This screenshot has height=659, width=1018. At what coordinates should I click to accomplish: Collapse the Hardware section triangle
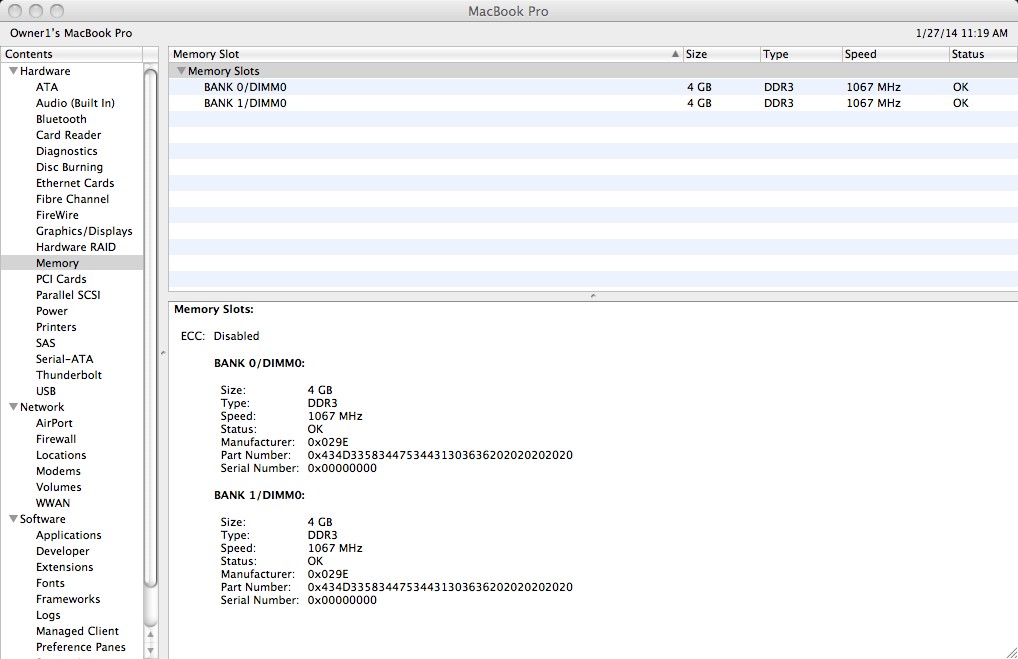13,71
